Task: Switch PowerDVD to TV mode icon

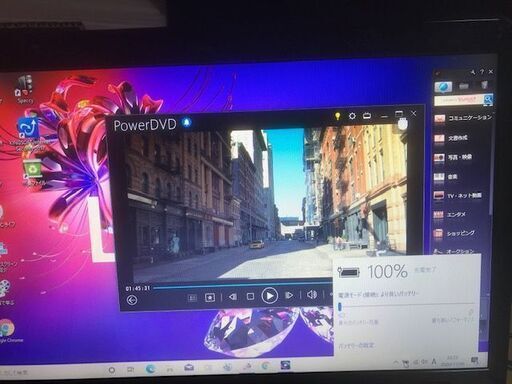Action: 367,116
